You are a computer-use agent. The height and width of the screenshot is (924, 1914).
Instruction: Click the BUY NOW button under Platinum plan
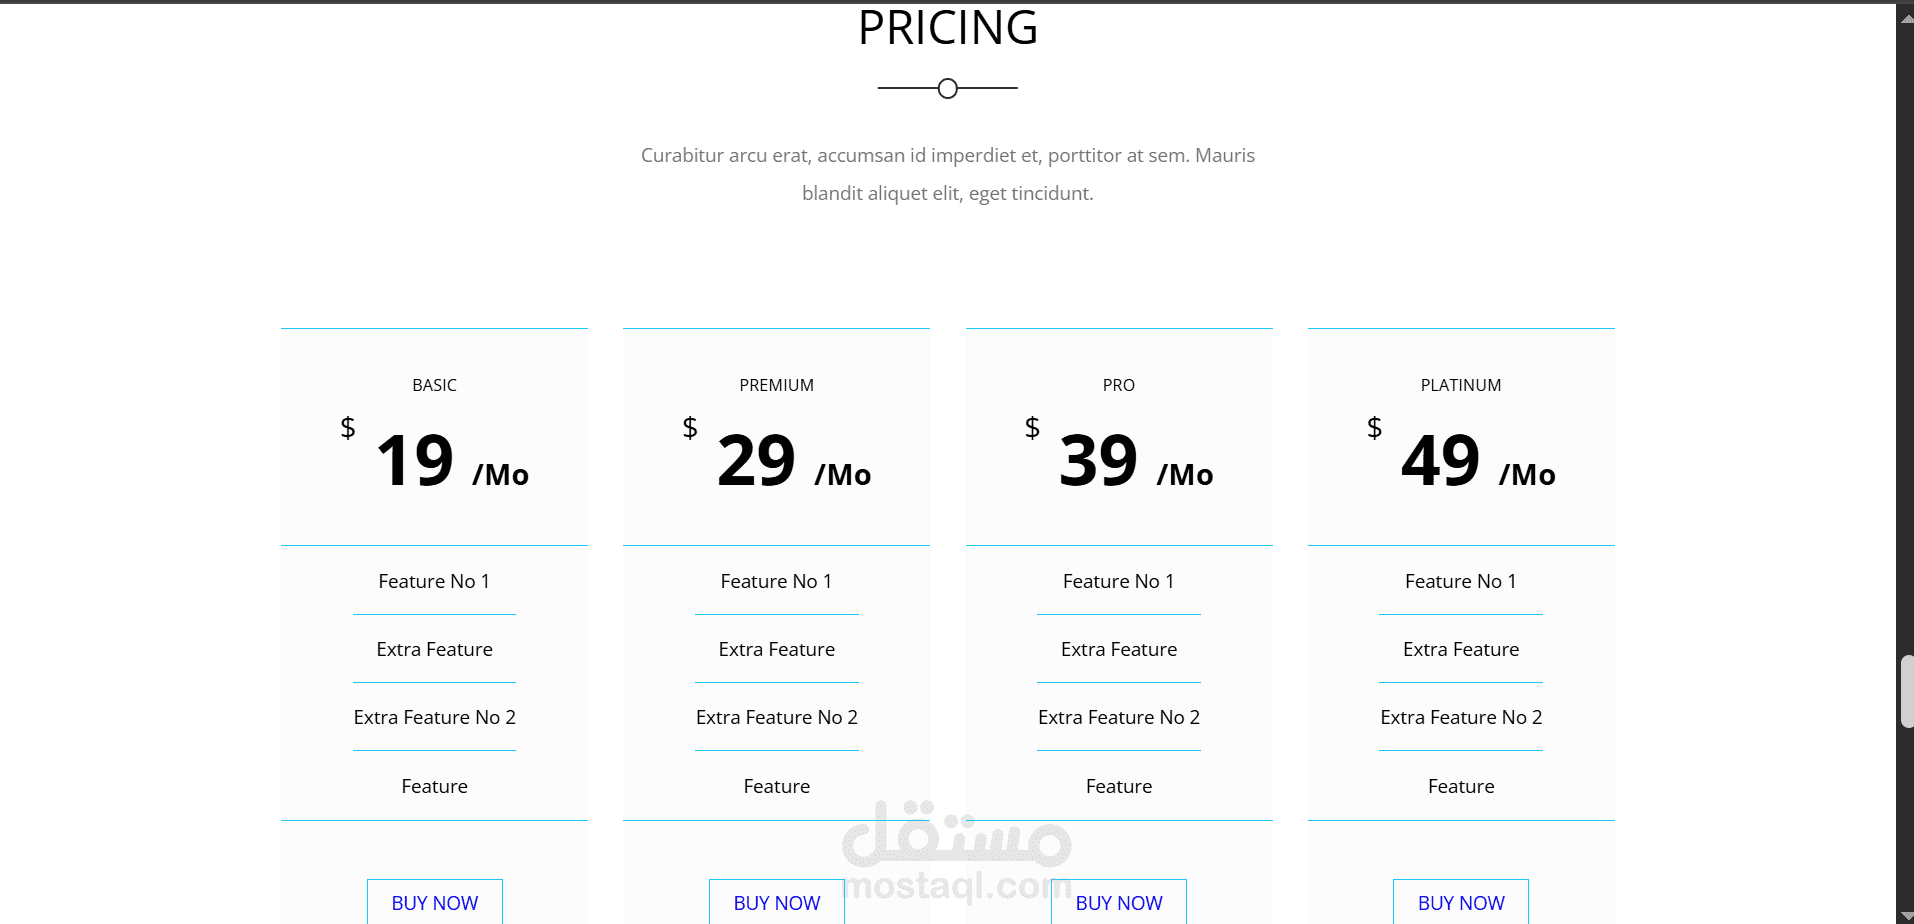coord(1460,901)
